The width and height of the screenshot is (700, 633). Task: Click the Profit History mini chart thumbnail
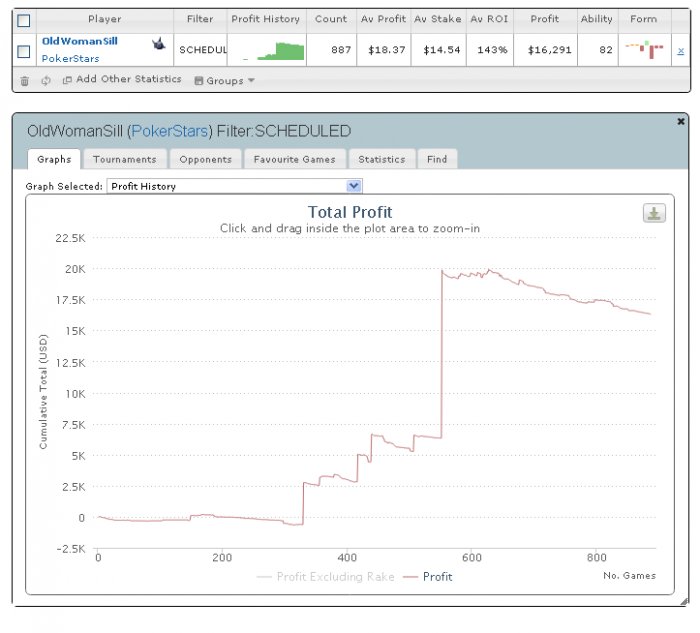273,51
